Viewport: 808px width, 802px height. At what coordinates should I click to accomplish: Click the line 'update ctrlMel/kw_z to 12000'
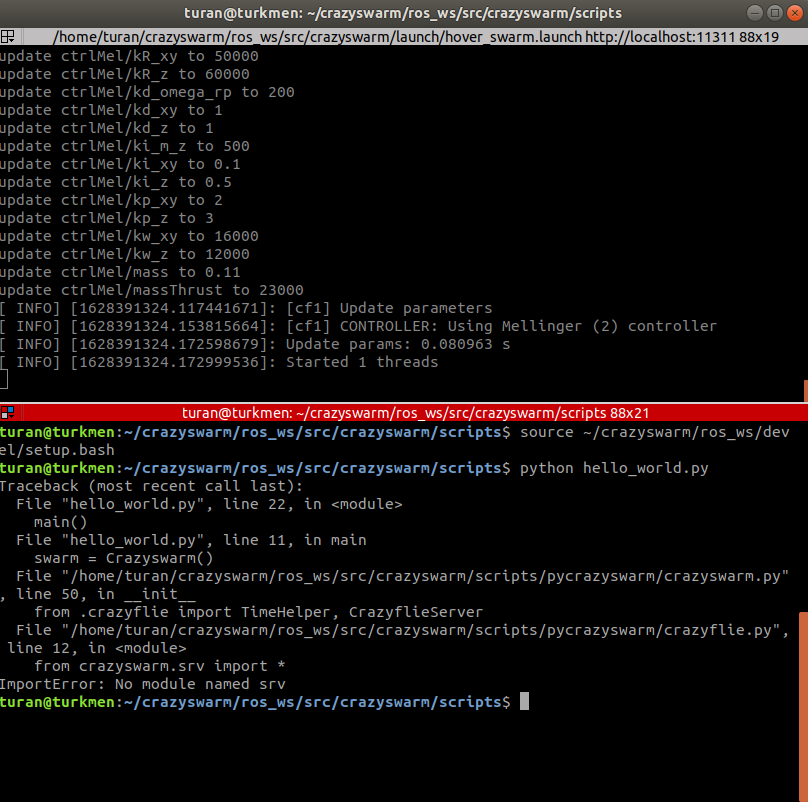click(x=125, y=255)
